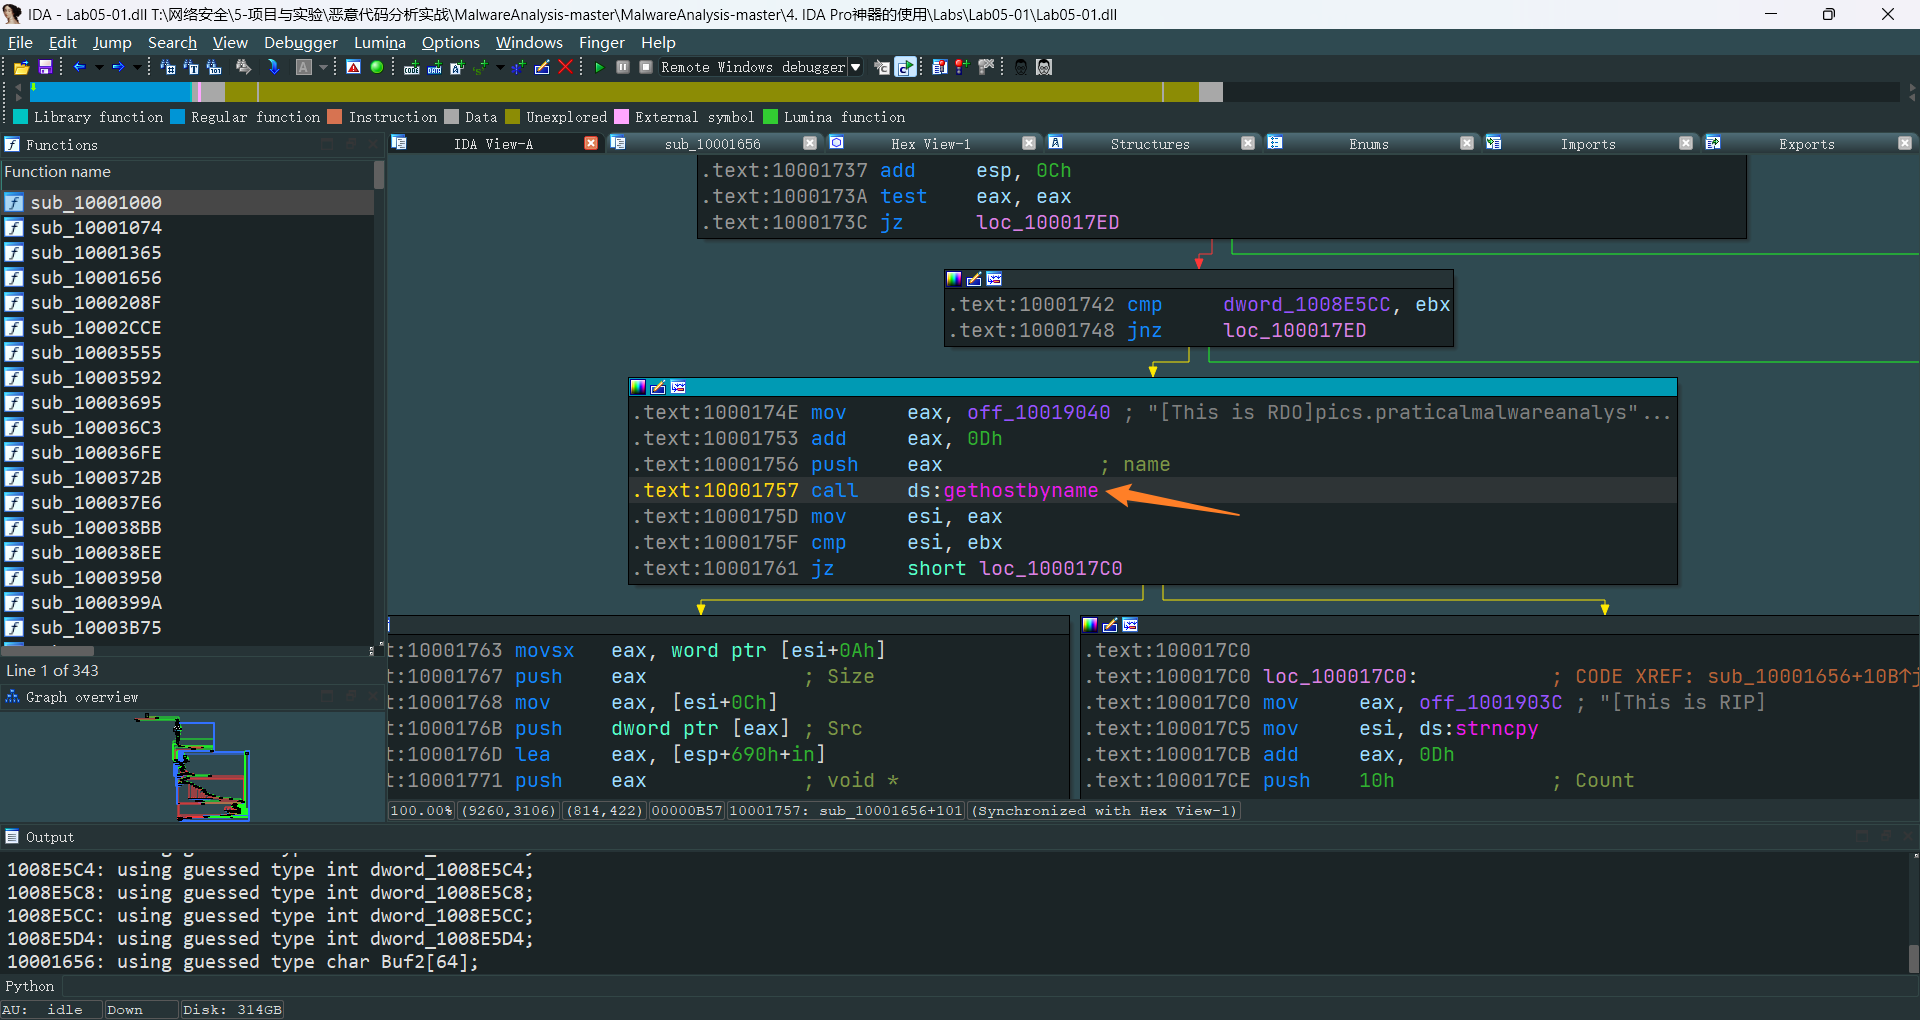Click the red warning triangle icon
This screenshot has width=1920, height=1020.
pos(353,67)
